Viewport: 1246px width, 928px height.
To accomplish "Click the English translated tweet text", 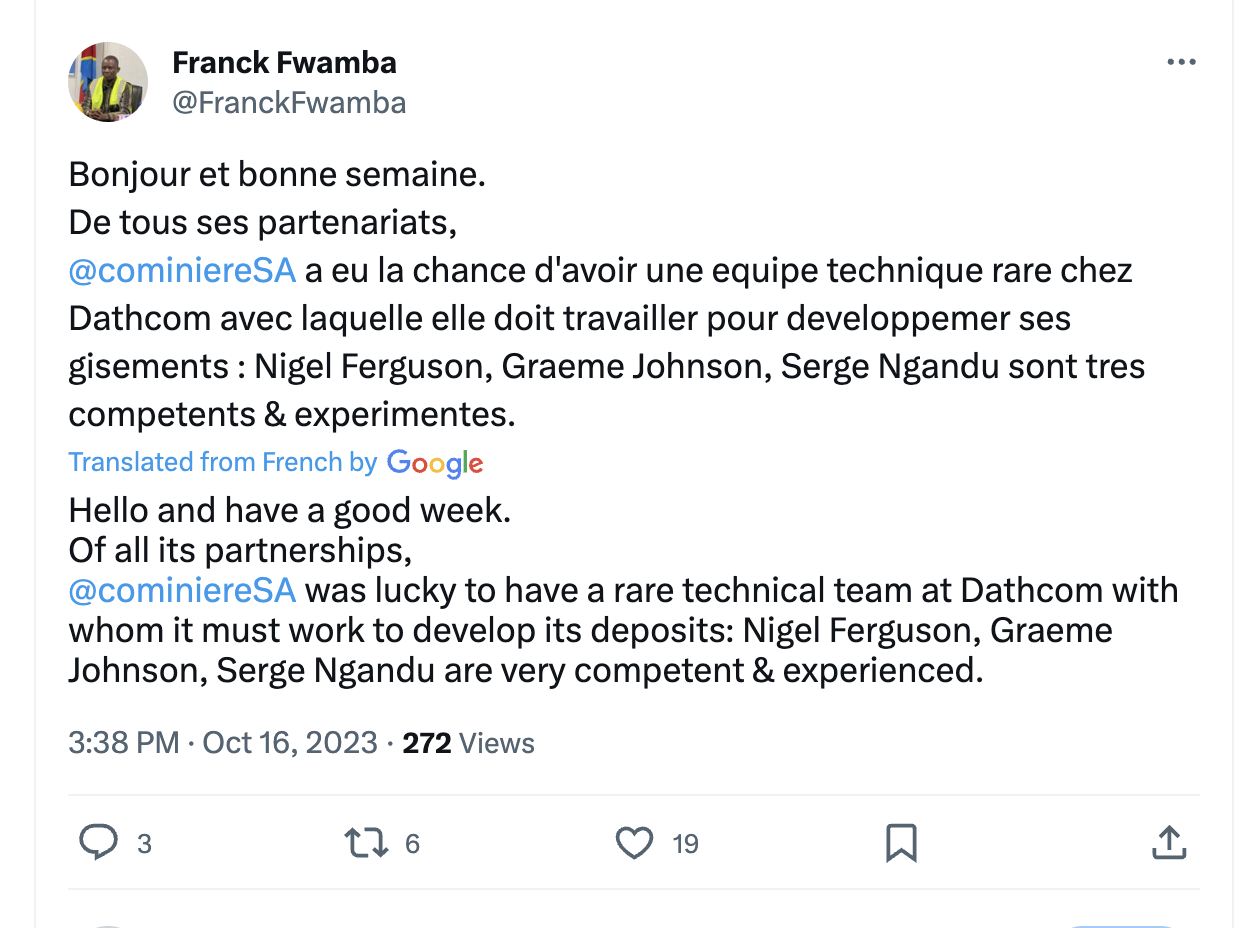I will [x=600, y=630].
